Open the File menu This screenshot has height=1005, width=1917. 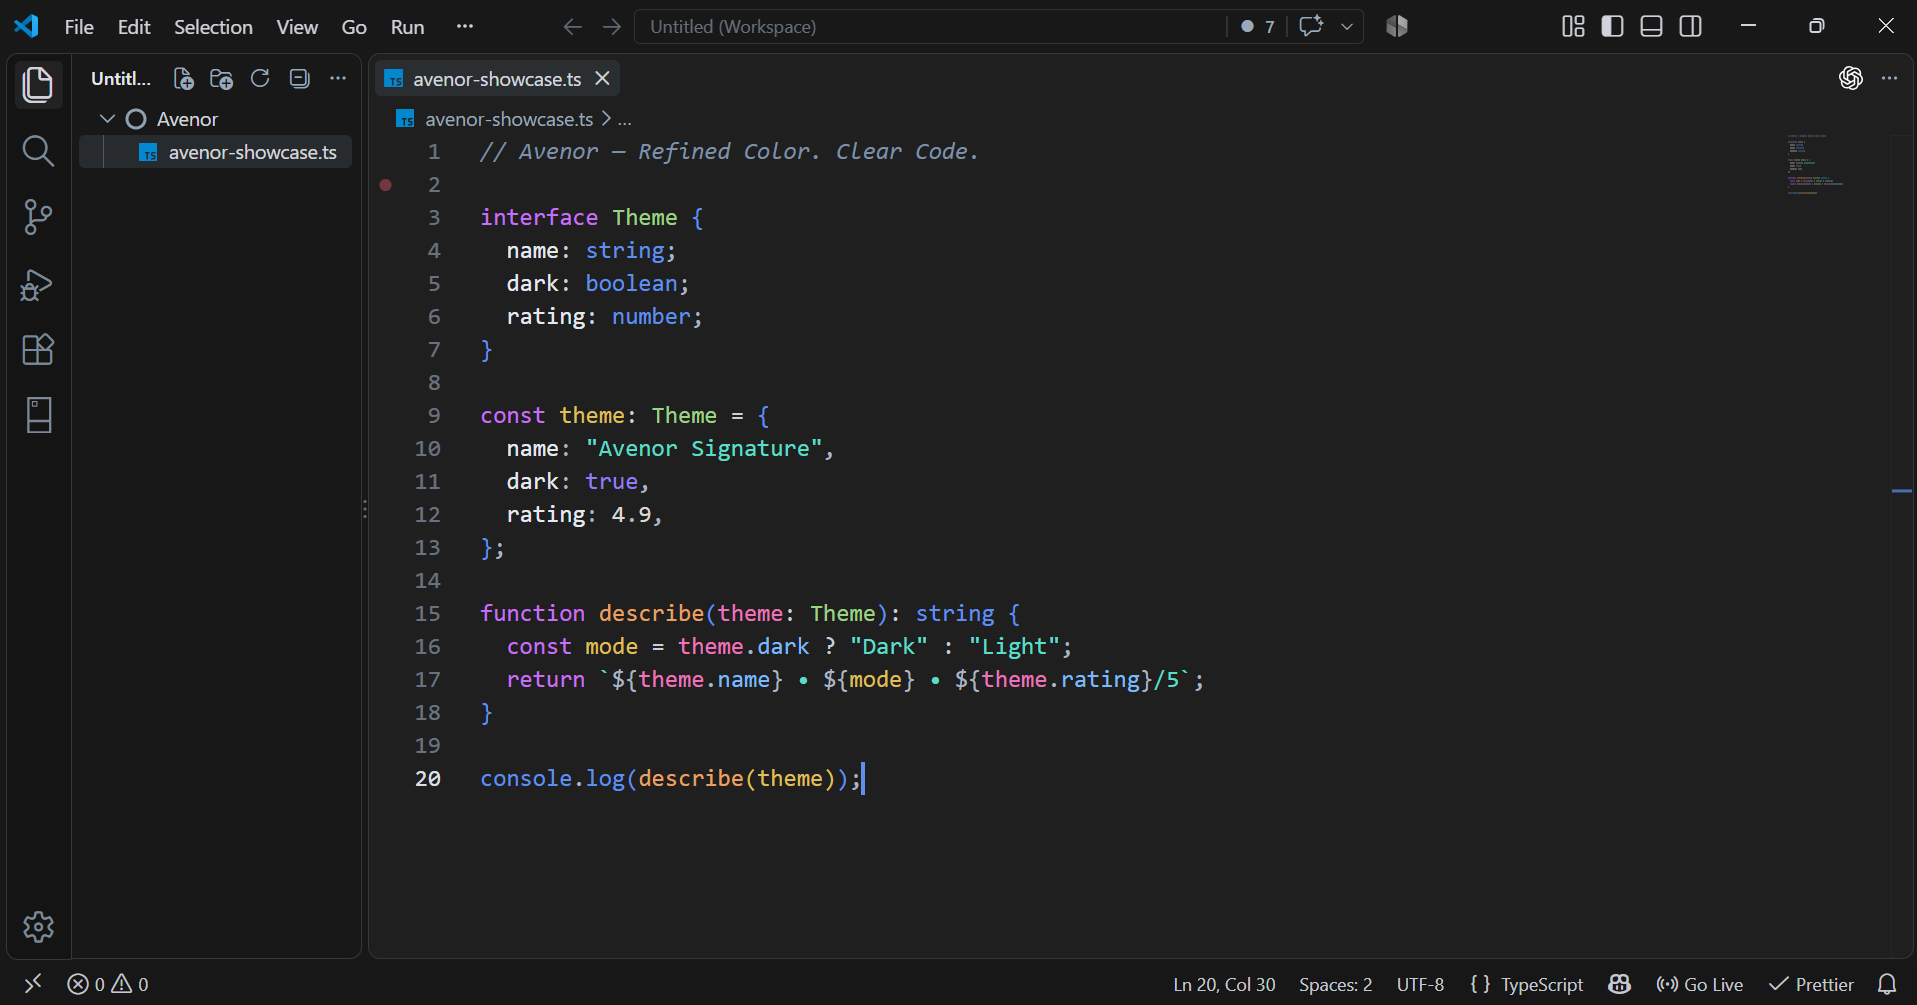(x=79, y=27)
